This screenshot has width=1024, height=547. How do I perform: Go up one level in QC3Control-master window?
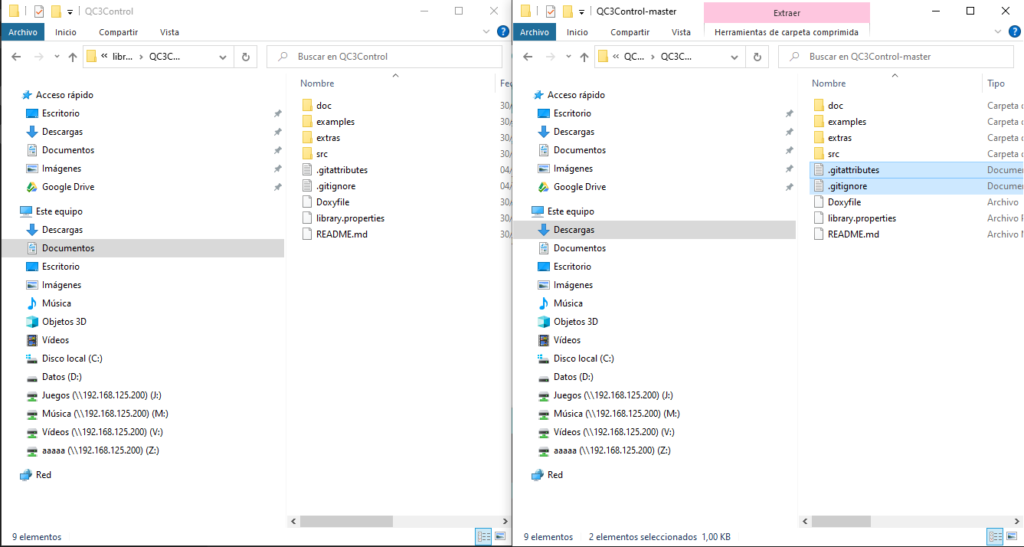pyautogui.click(x=584, y=57)
